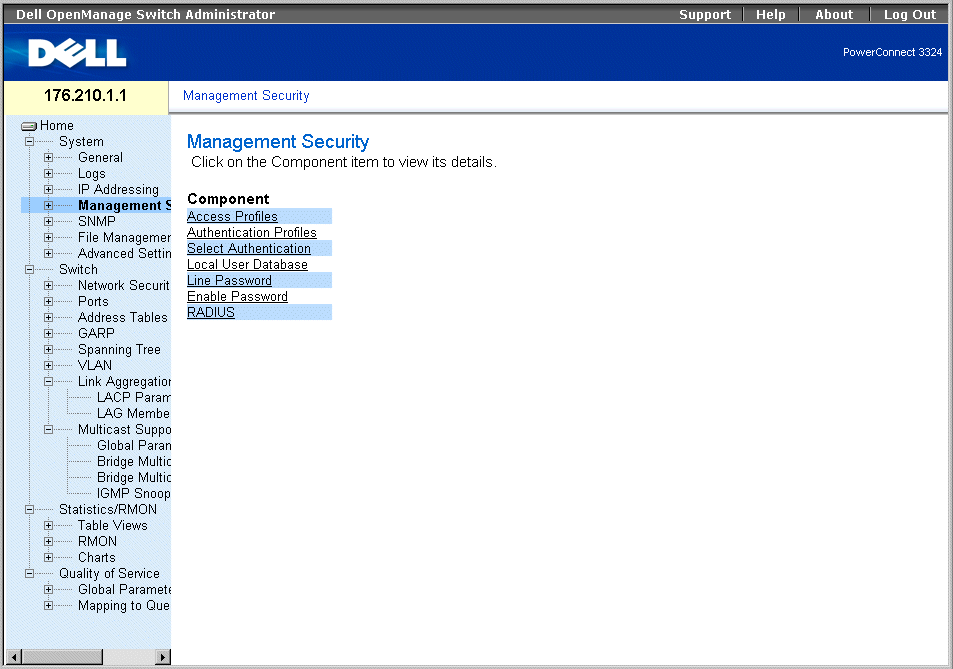953x669 pixels.
Task: Open the Help menu item
Action: 771,15
